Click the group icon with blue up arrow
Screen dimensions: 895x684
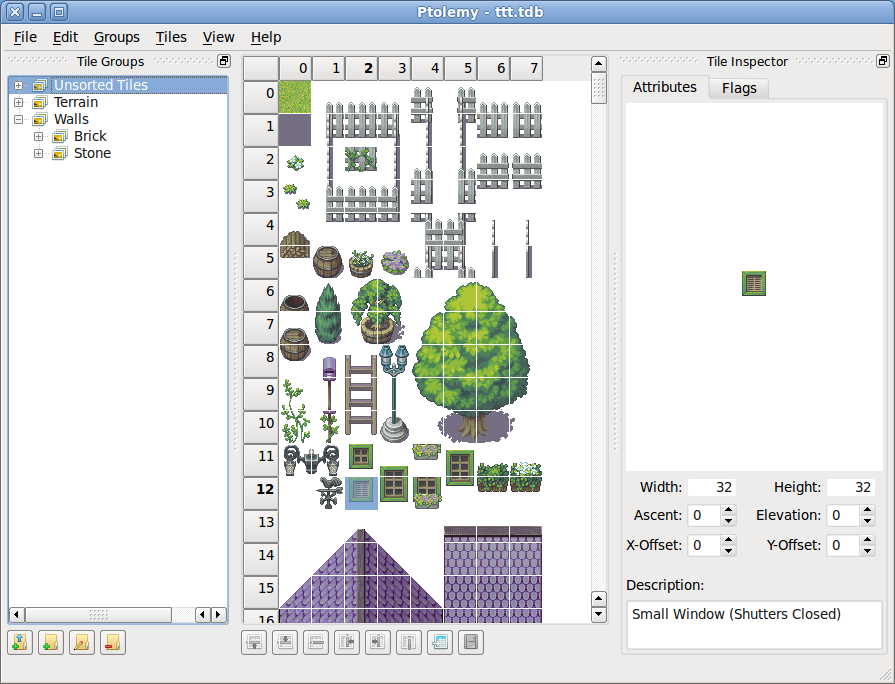coord(19,642)
